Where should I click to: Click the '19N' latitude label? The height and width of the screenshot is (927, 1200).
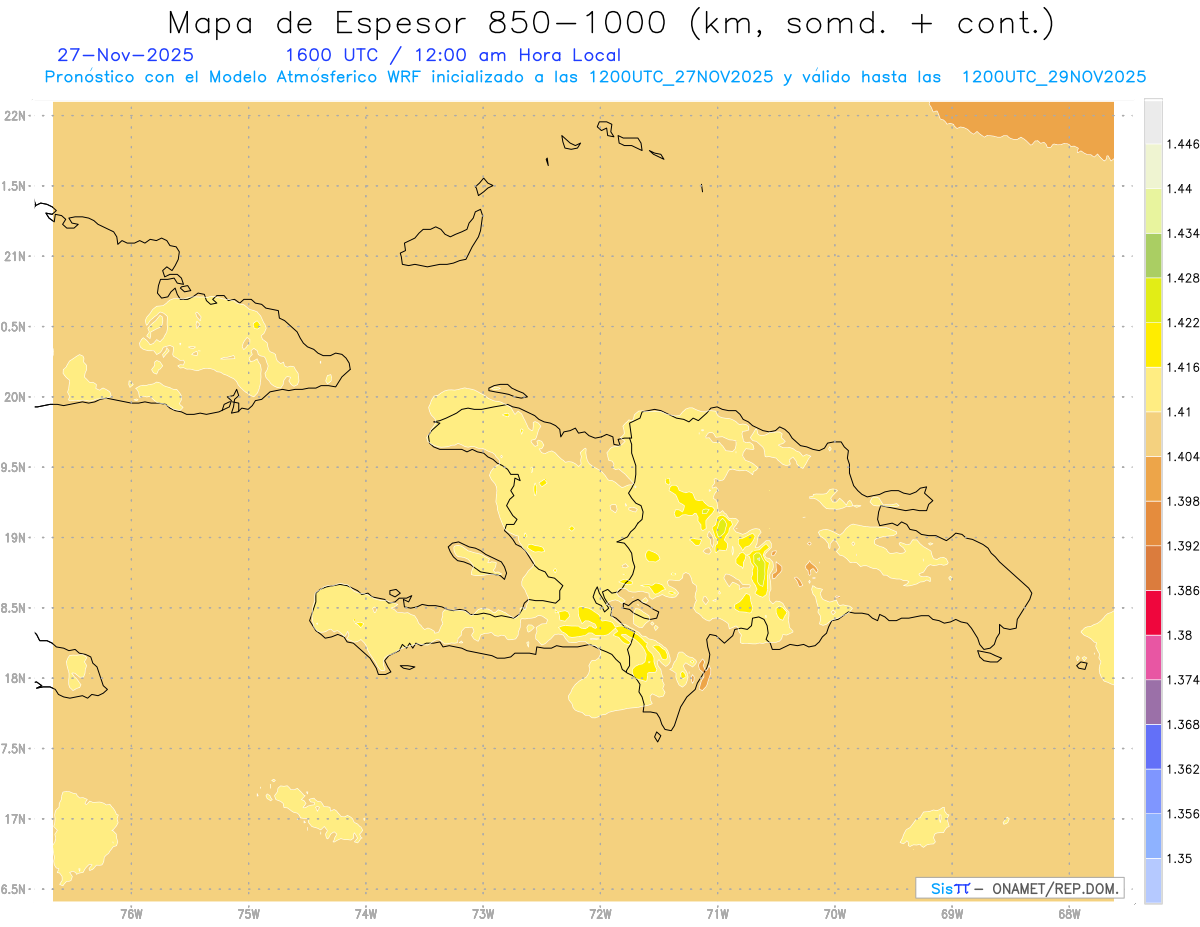15,537
